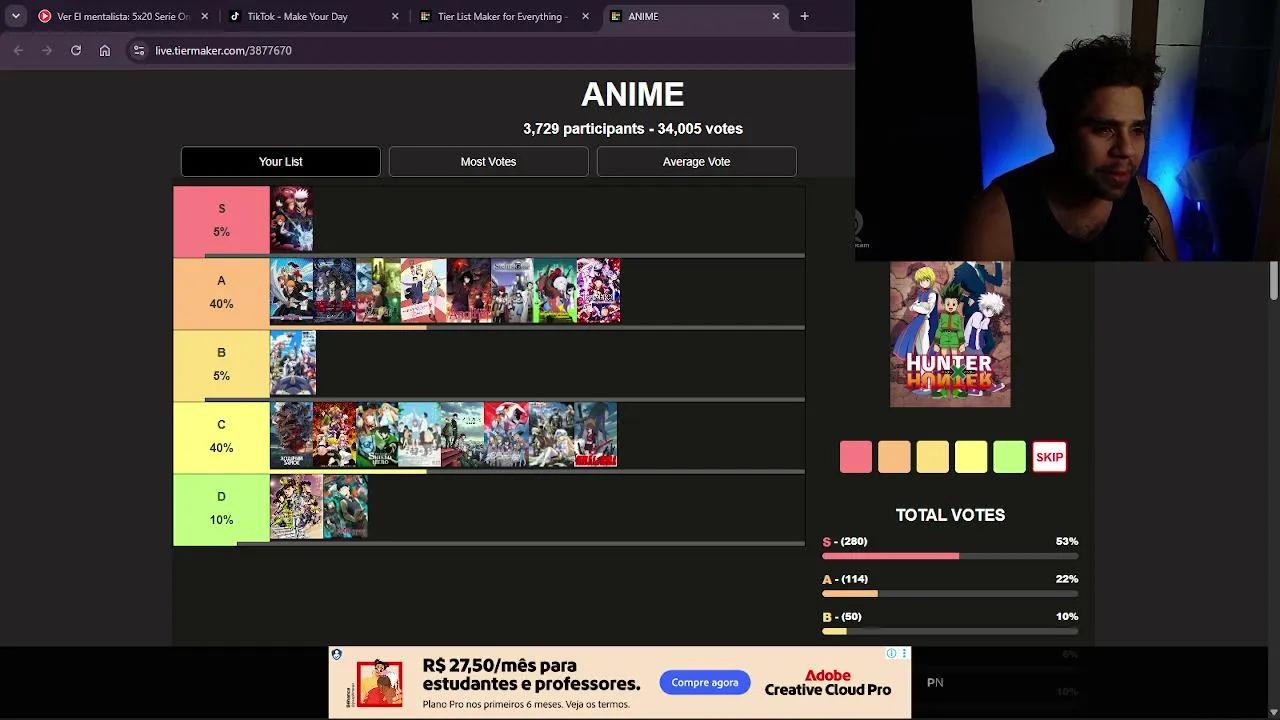Viewport: 1280px width, 720px height.
Task: Open the ad info icon
Action: (x=891, y=653)
